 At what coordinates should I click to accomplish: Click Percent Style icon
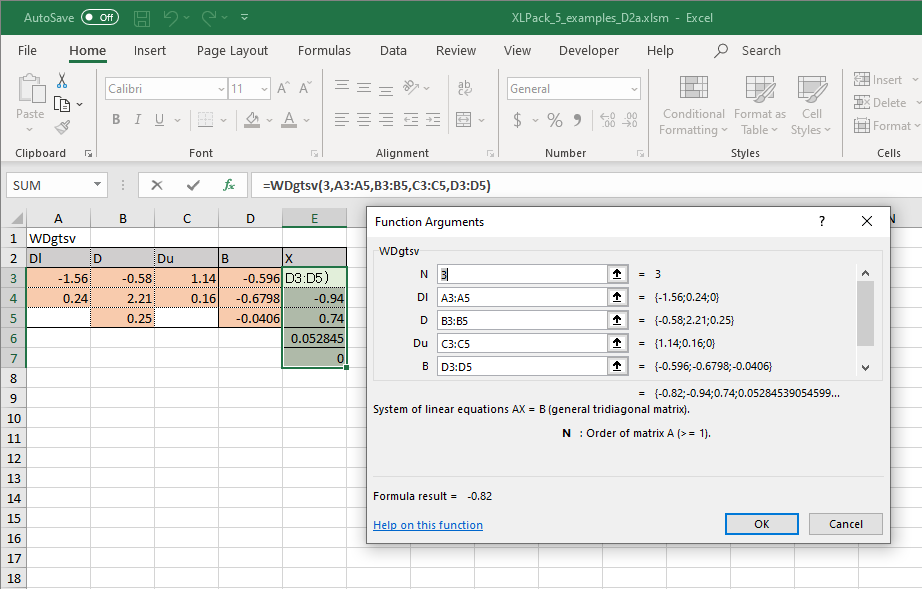pyautogui.click(x=554, y=121)
